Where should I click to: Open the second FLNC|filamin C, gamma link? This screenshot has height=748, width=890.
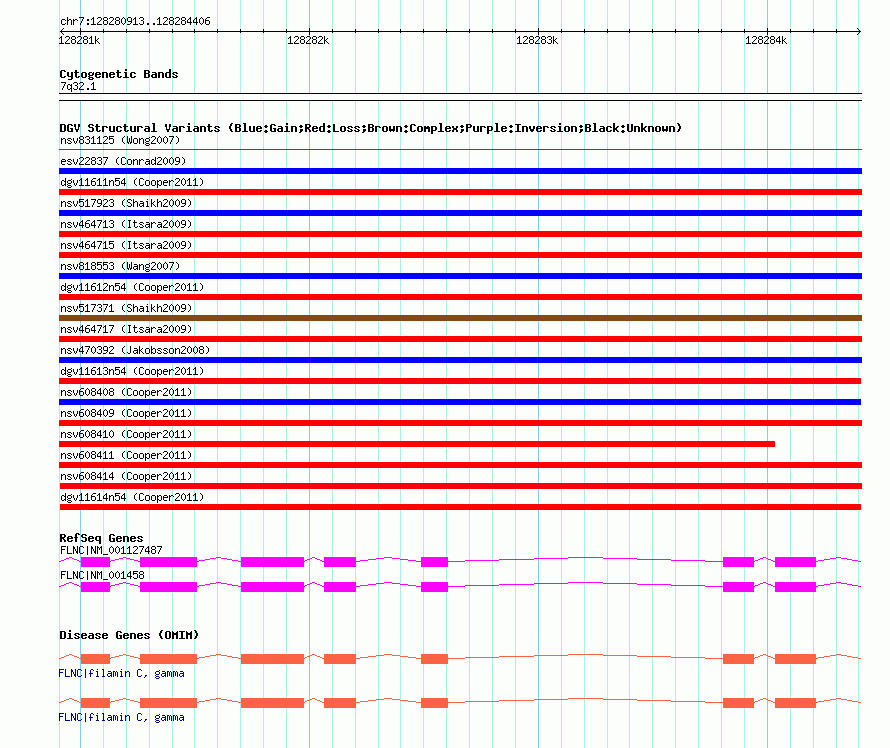[121, 717]
